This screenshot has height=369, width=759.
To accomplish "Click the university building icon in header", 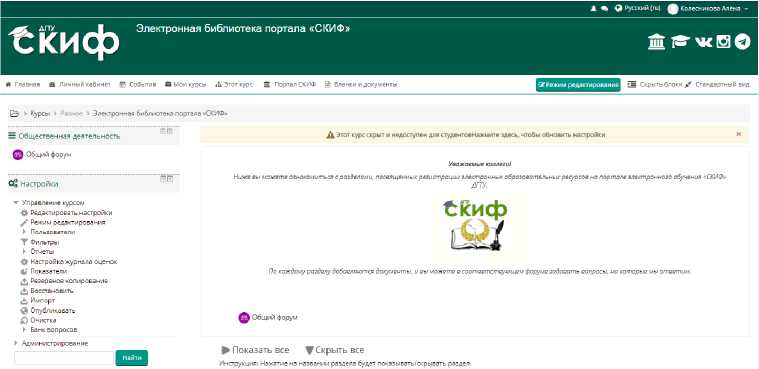I will pyautogui.click(x=656, y=42).
